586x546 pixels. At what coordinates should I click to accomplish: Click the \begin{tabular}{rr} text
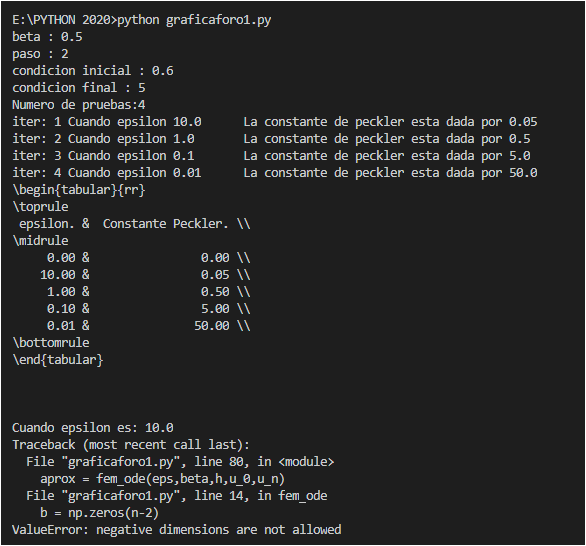(x=78, y=190)
